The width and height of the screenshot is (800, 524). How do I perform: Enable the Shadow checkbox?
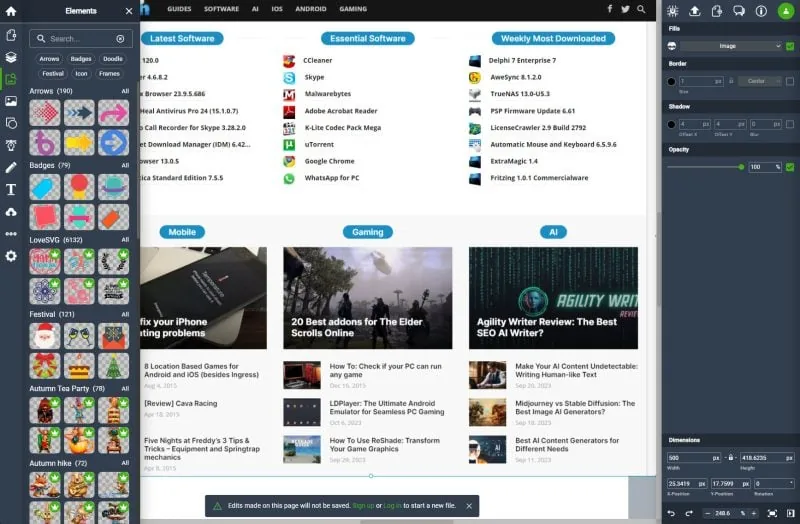point(790,124)
